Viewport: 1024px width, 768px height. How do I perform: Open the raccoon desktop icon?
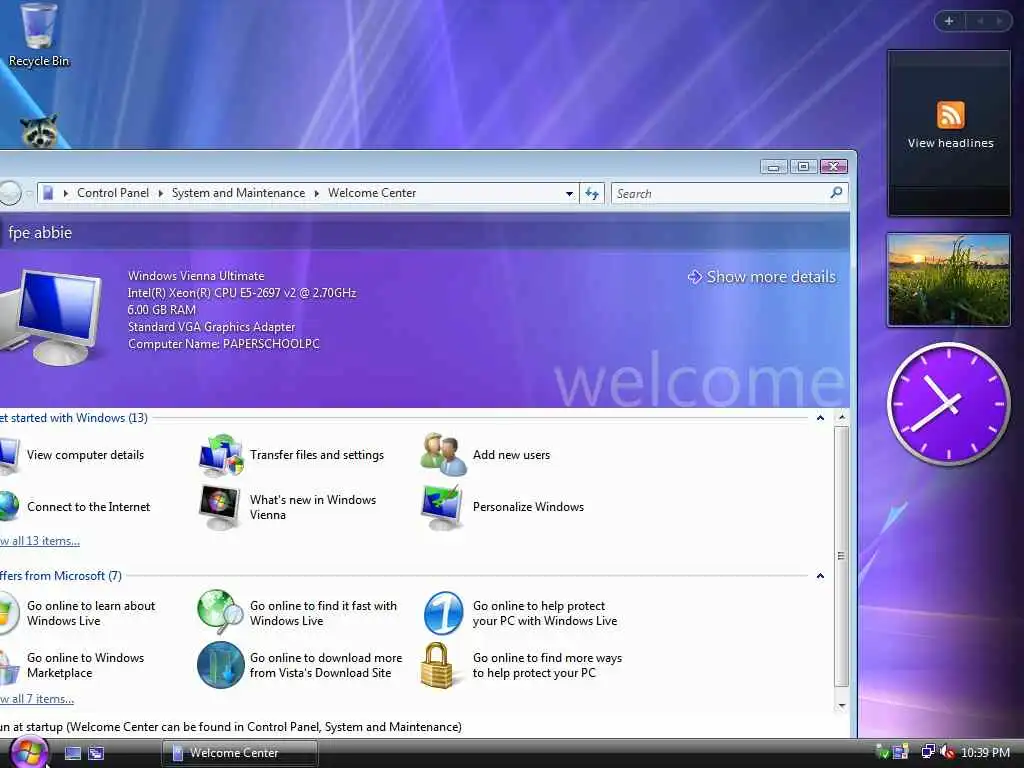click(39, 131)
